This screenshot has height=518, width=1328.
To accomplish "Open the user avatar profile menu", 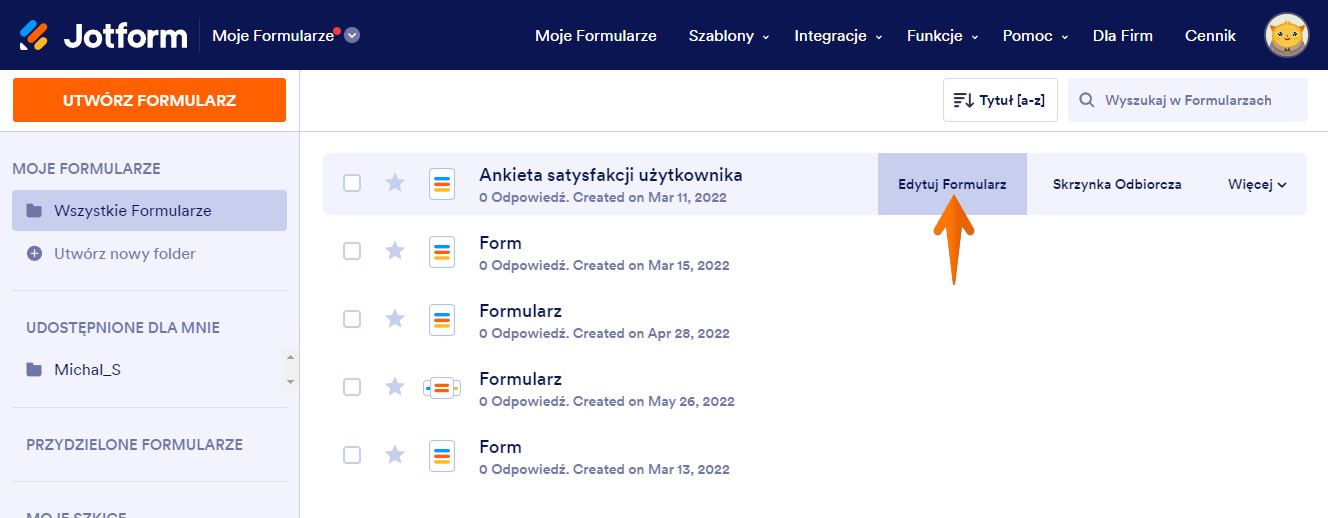I will pos(1287,36).
